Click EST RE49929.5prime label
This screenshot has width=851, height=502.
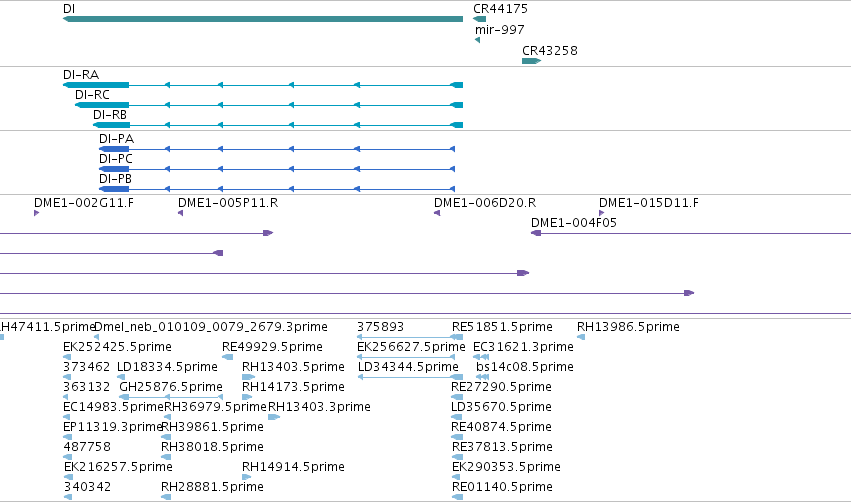coord(272,347)
